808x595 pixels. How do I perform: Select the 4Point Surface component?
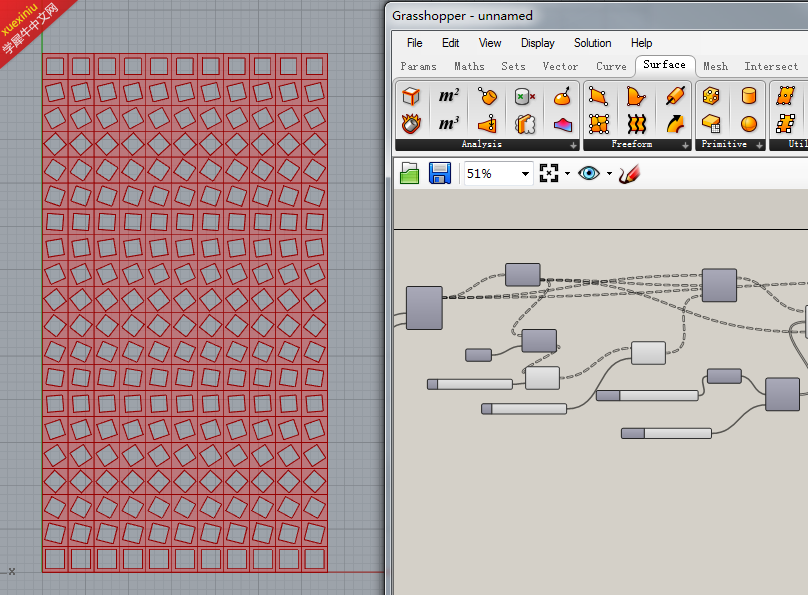(x=599, y=96)
